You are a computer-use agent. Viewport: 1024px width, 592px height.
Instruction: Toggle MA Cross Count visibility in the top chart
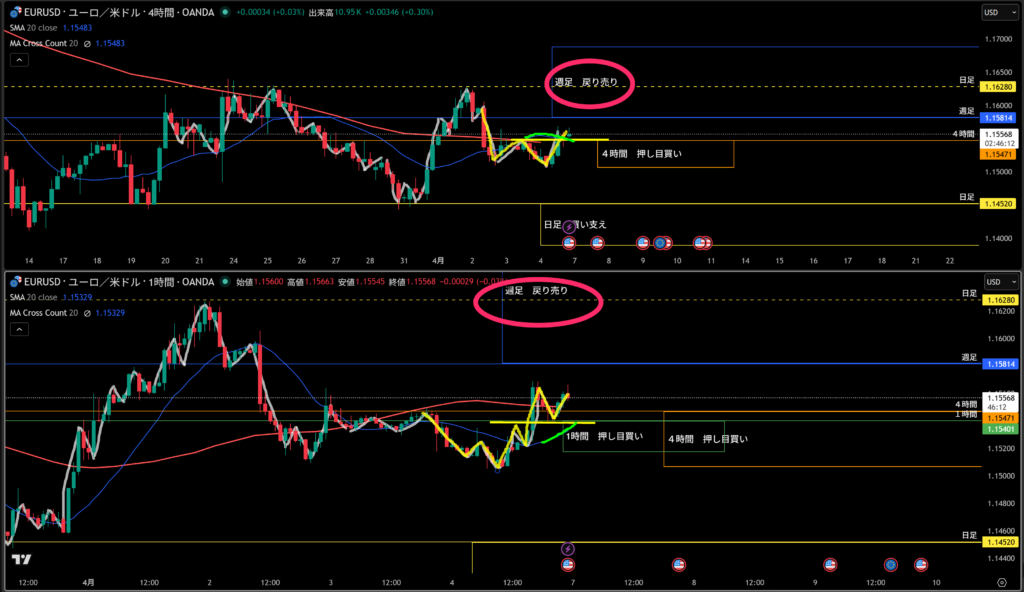pyautogui.click(x=88, y=43)
